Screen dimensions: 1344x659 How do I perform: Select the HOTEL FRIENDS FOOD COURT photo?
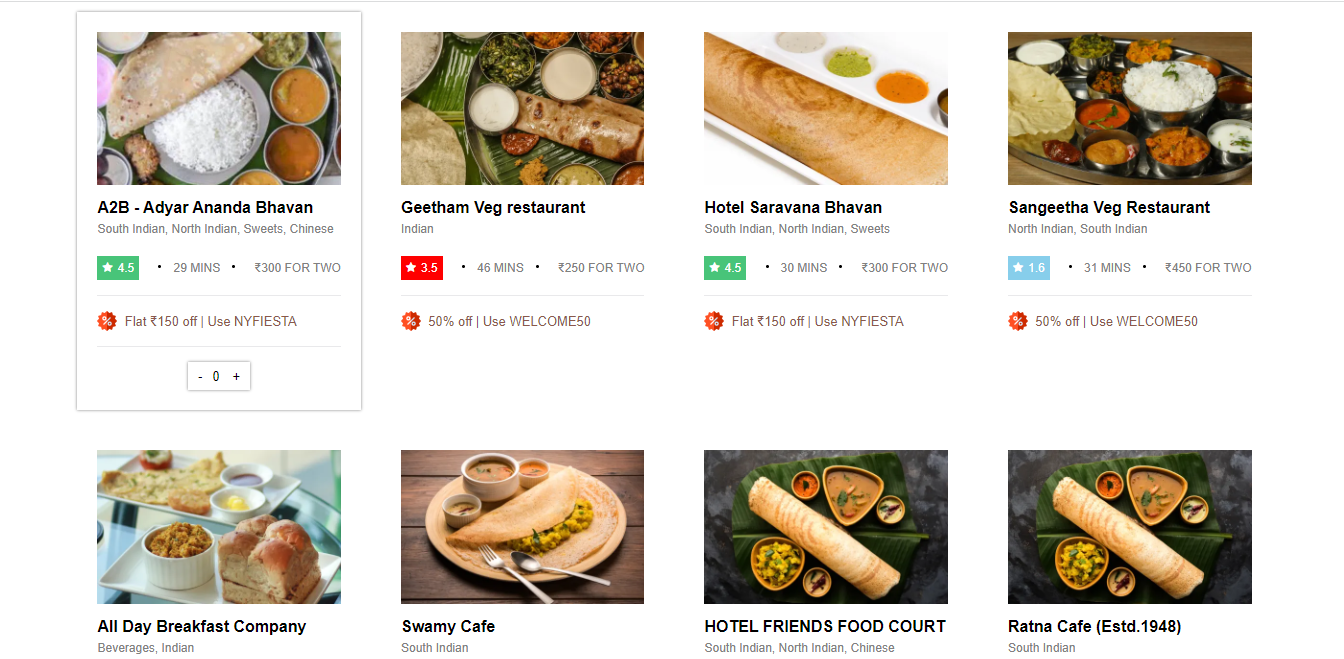826,527
